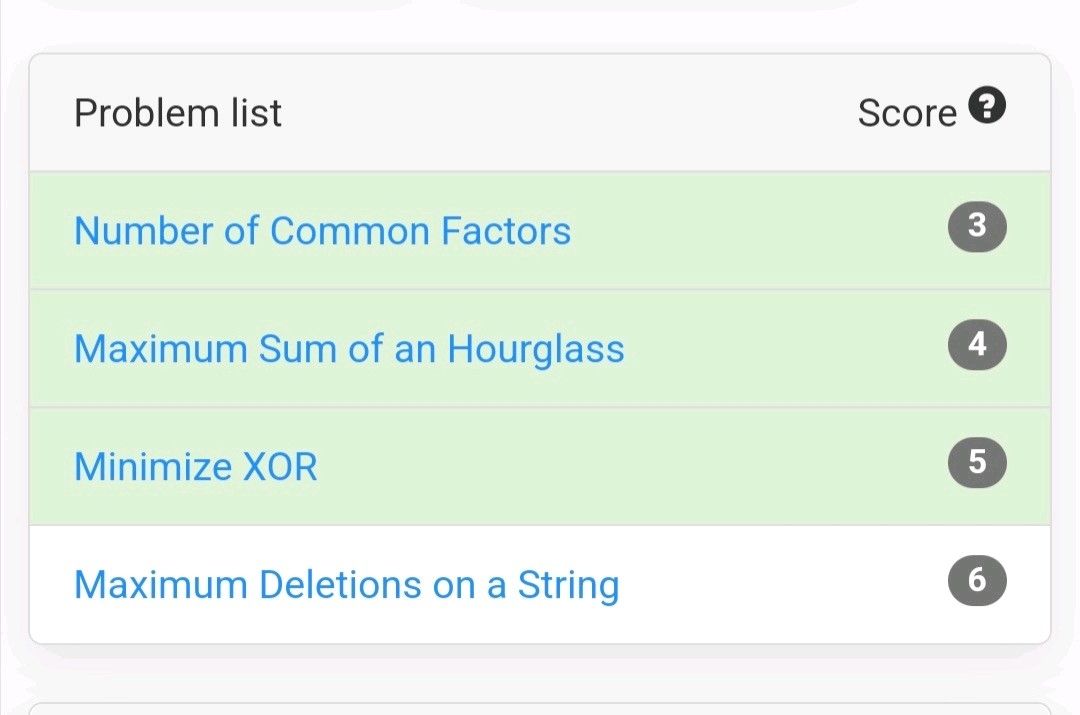Click the score badge showing 5

(977, 462)
